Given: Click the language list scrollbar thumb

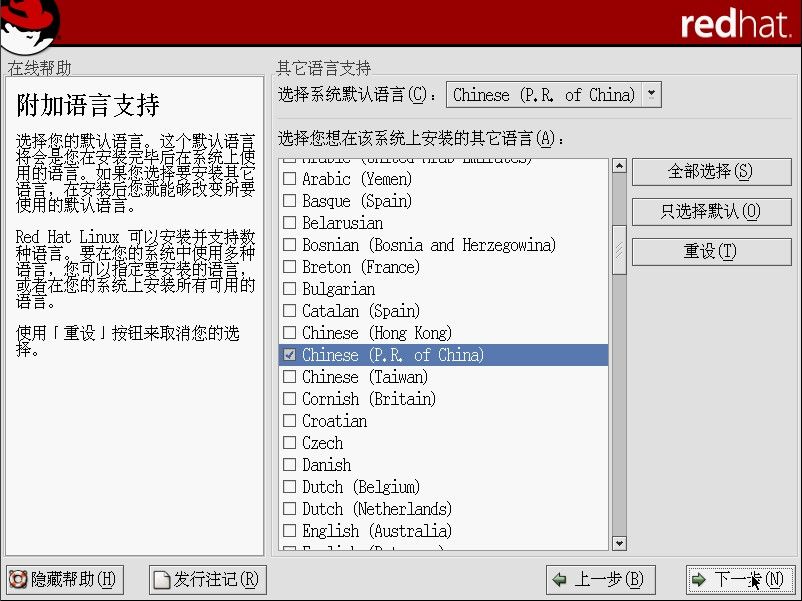Looking at the screenshot, I should (x=619, y=250).
